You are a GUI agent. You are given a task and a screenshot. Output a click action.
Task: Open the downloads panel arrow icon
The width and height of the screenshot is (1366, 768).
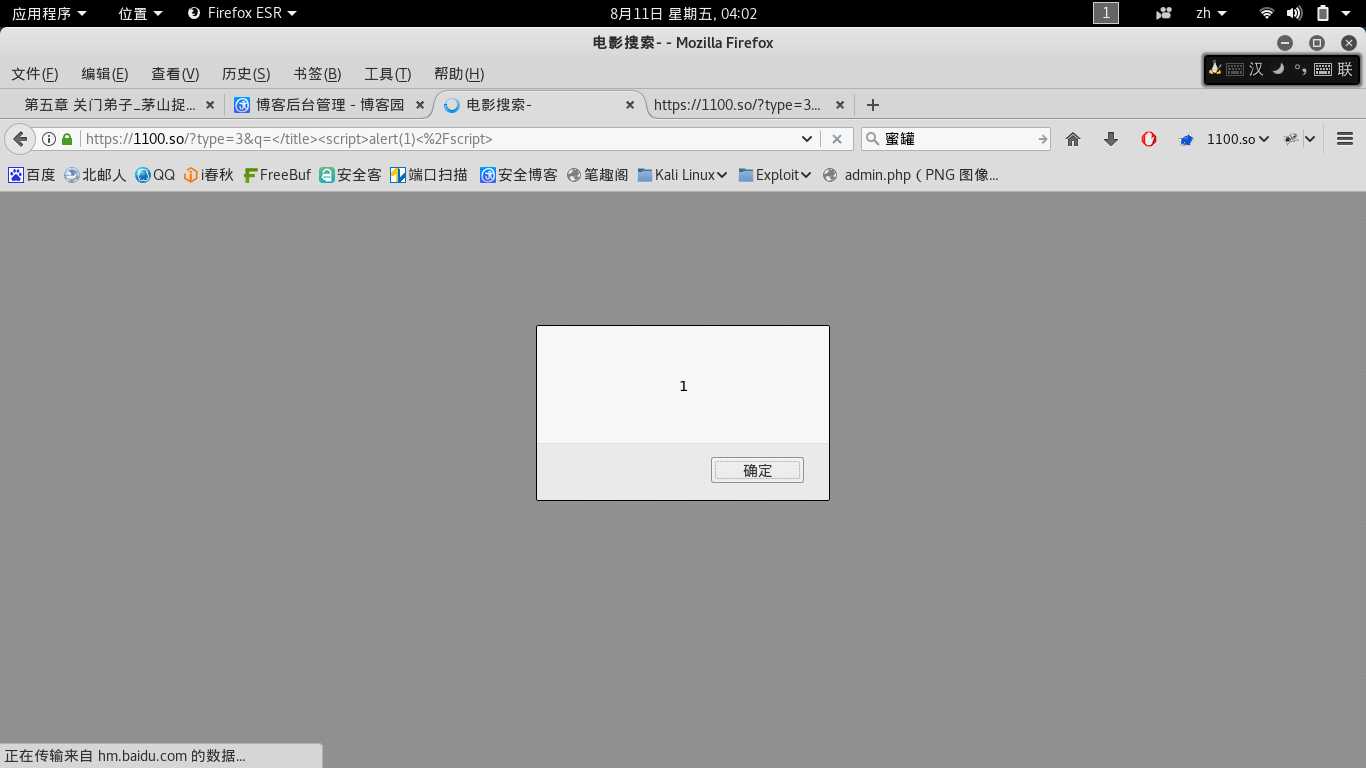1110,139
